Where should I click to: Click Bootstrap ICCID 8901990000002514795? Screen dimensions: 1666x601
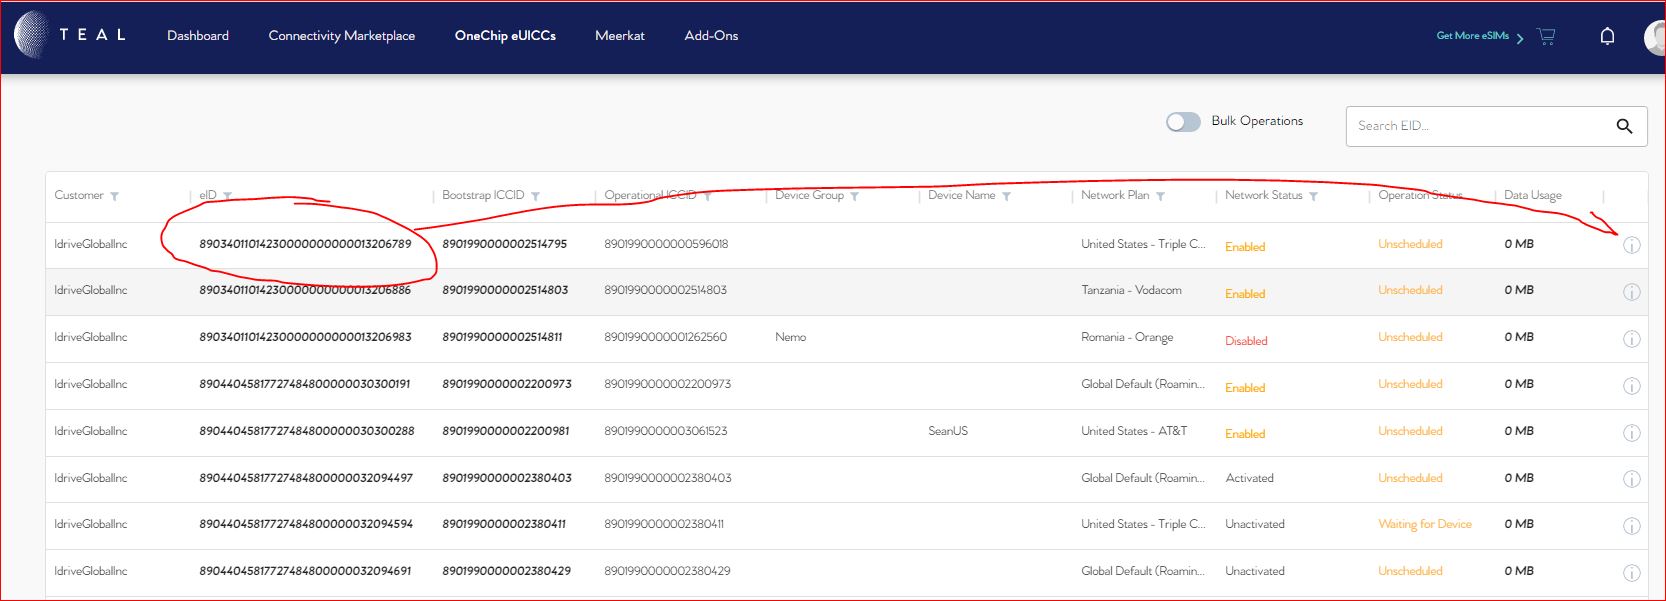504,244
